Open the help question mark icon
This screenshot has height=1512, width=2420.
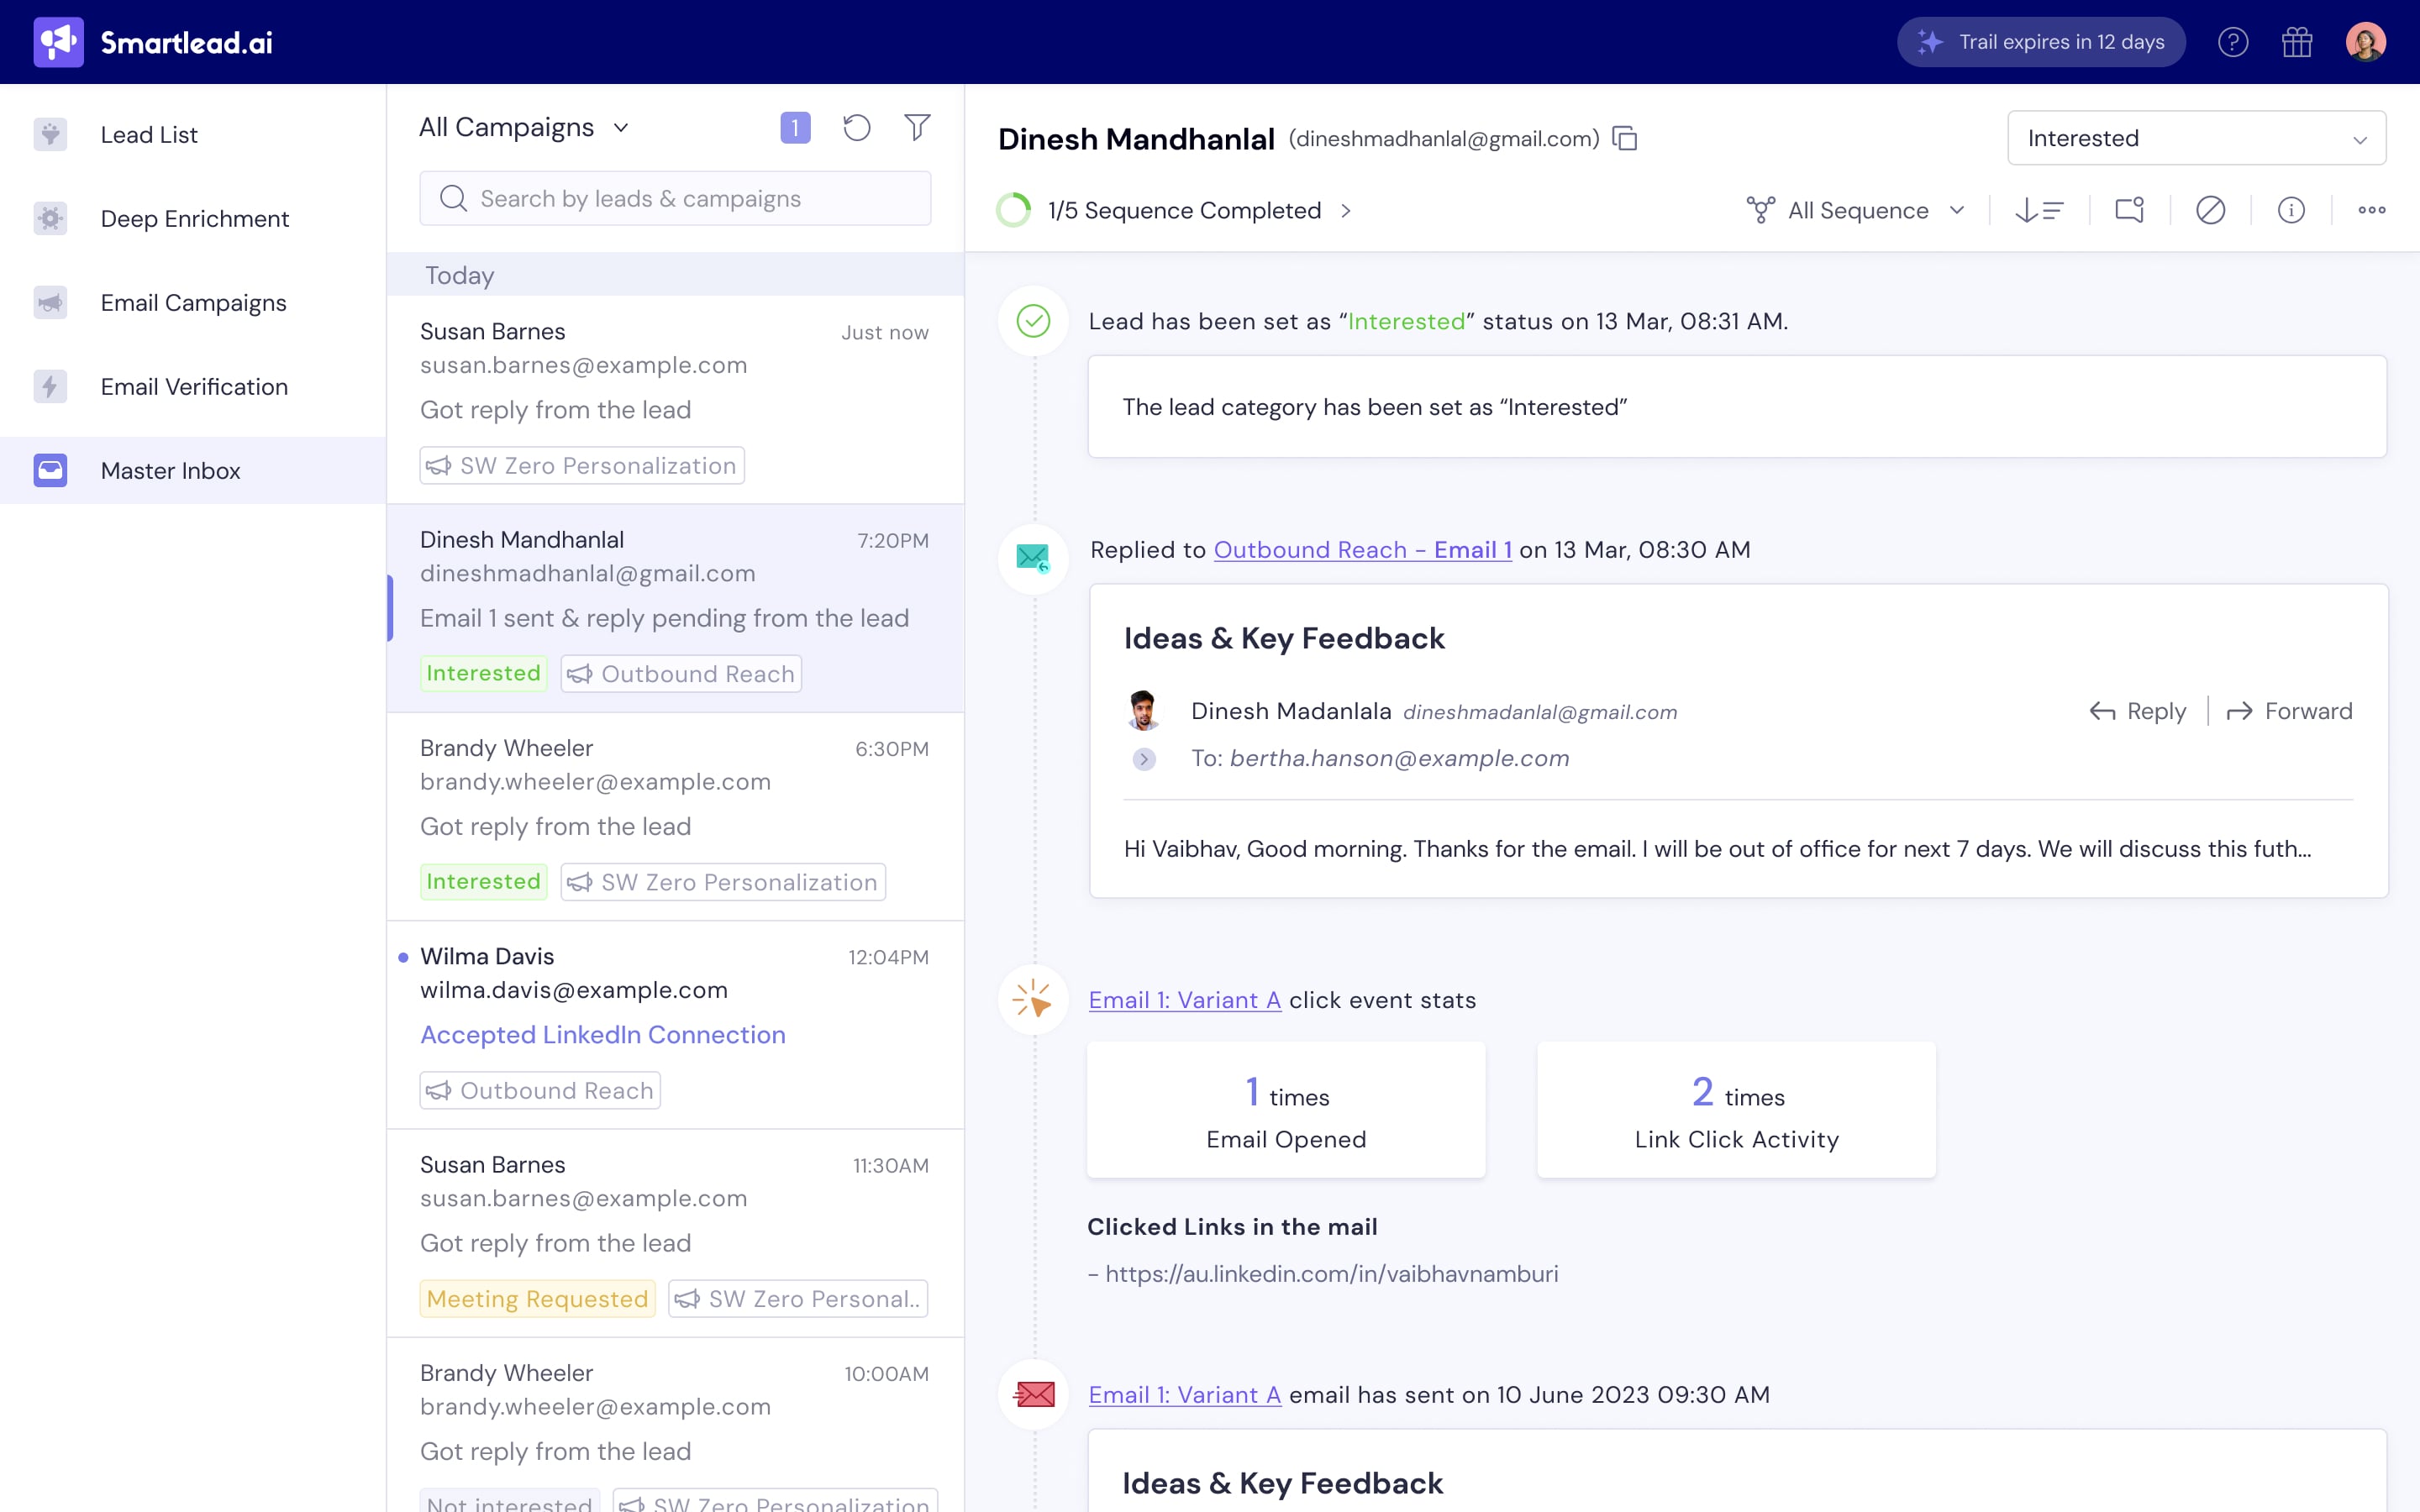coord(2233,42)
